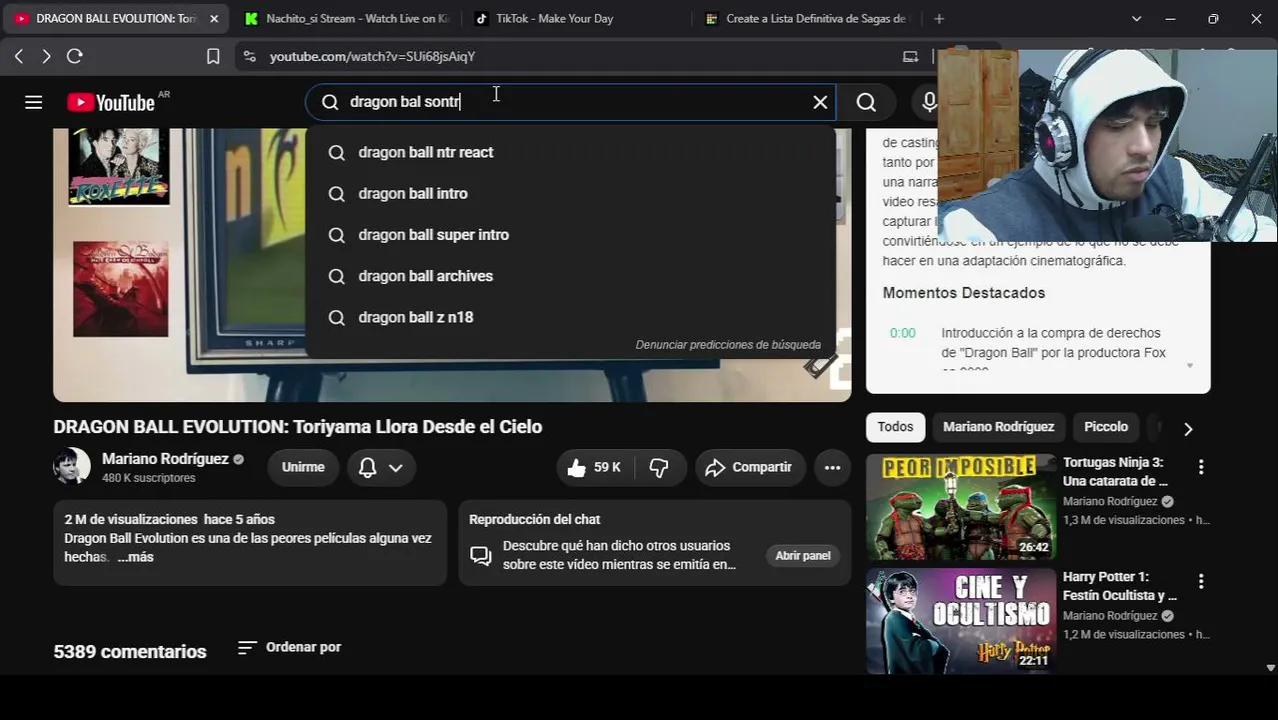This screenshot has height=720, width=1278.
Task: Open the browser tab list dropdown chevron
Action: [1136, 19]
